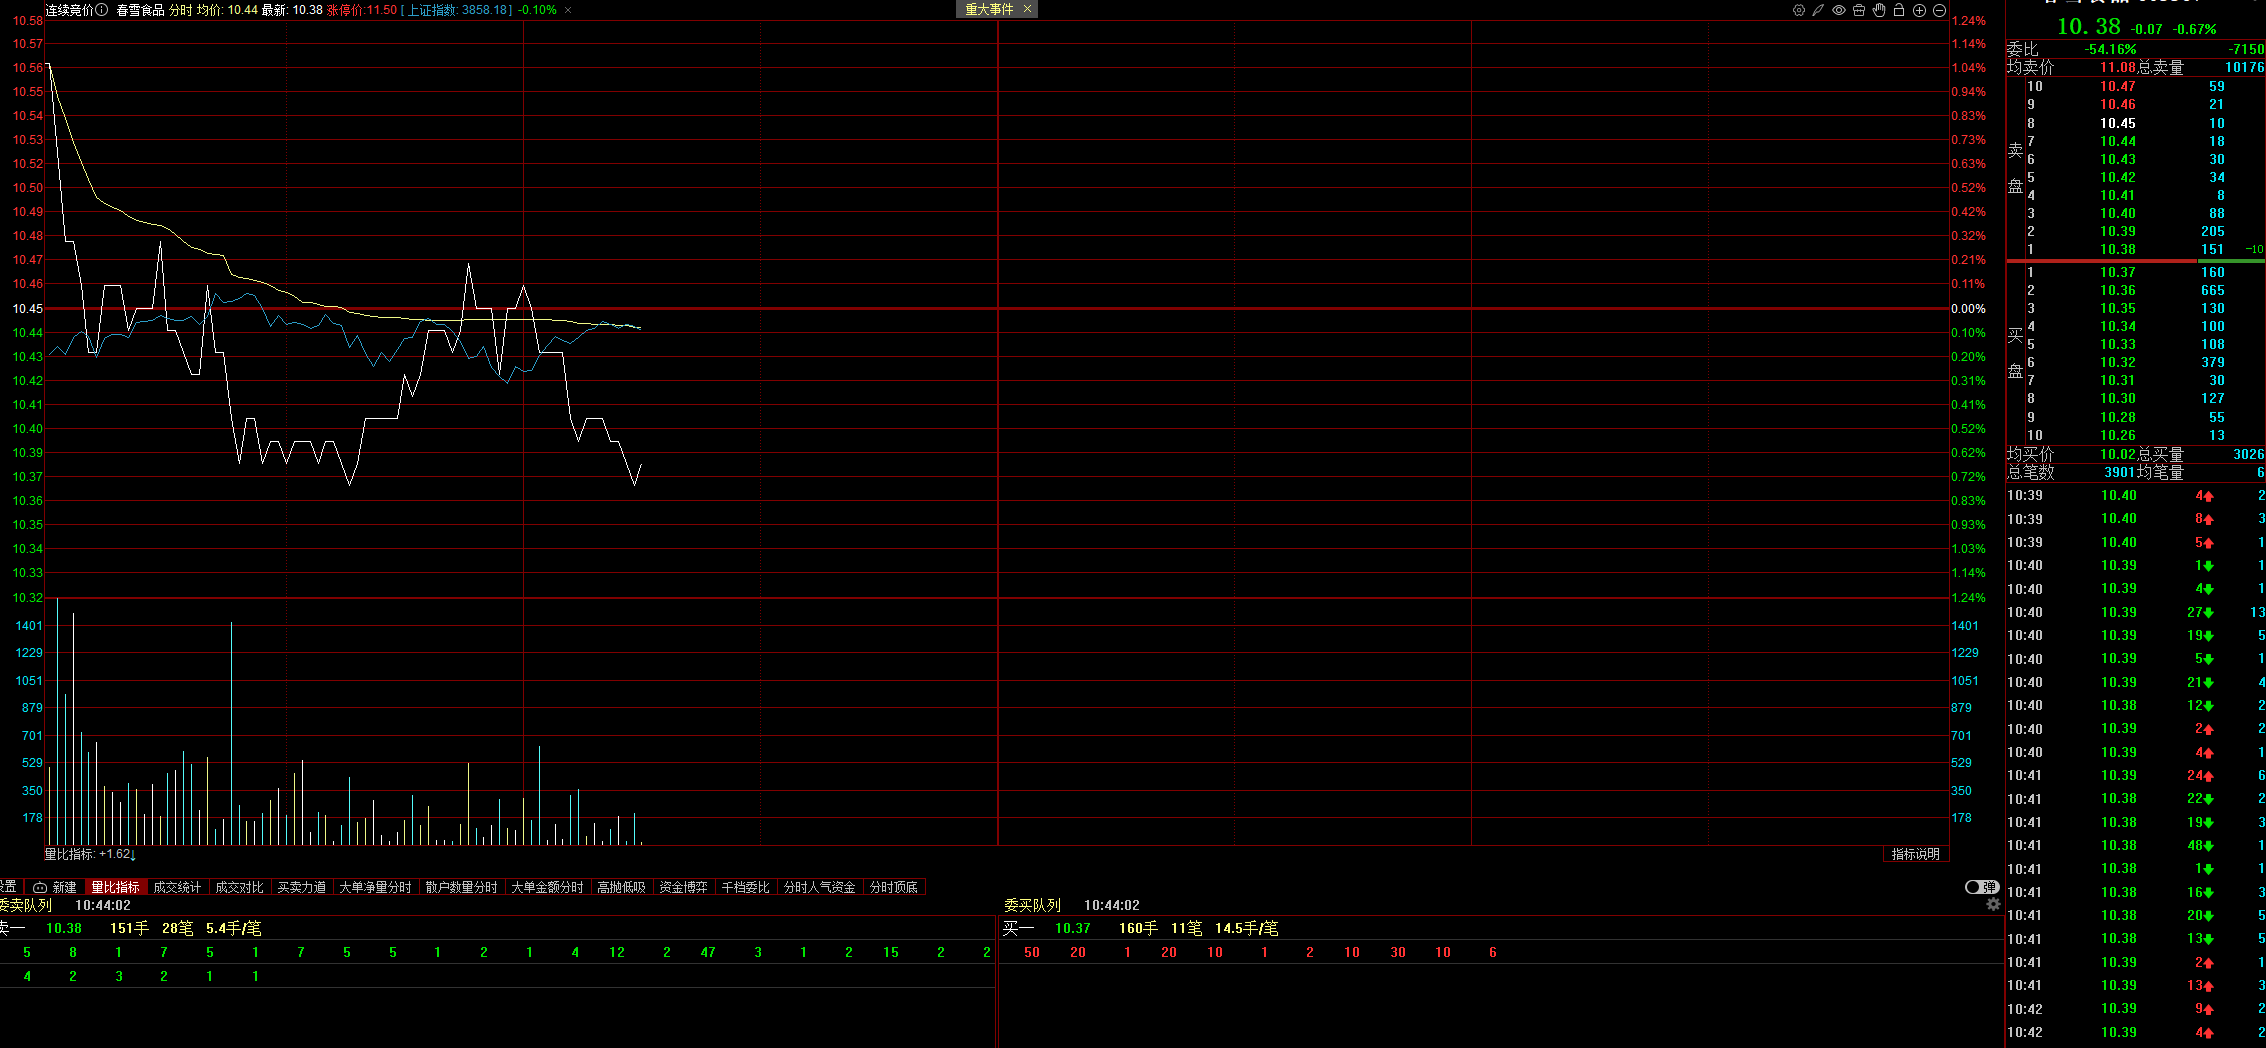Click the 上证指数: 3858.18 readout
2266x1048 pixels.
coord(459,10)
